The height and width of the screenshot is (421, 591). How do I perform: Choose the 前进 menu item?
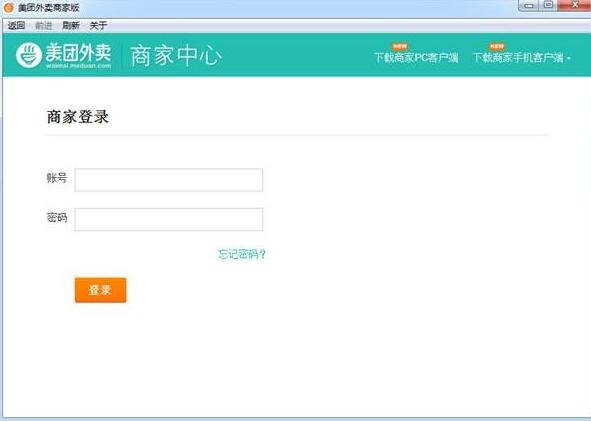pos(44,26)
